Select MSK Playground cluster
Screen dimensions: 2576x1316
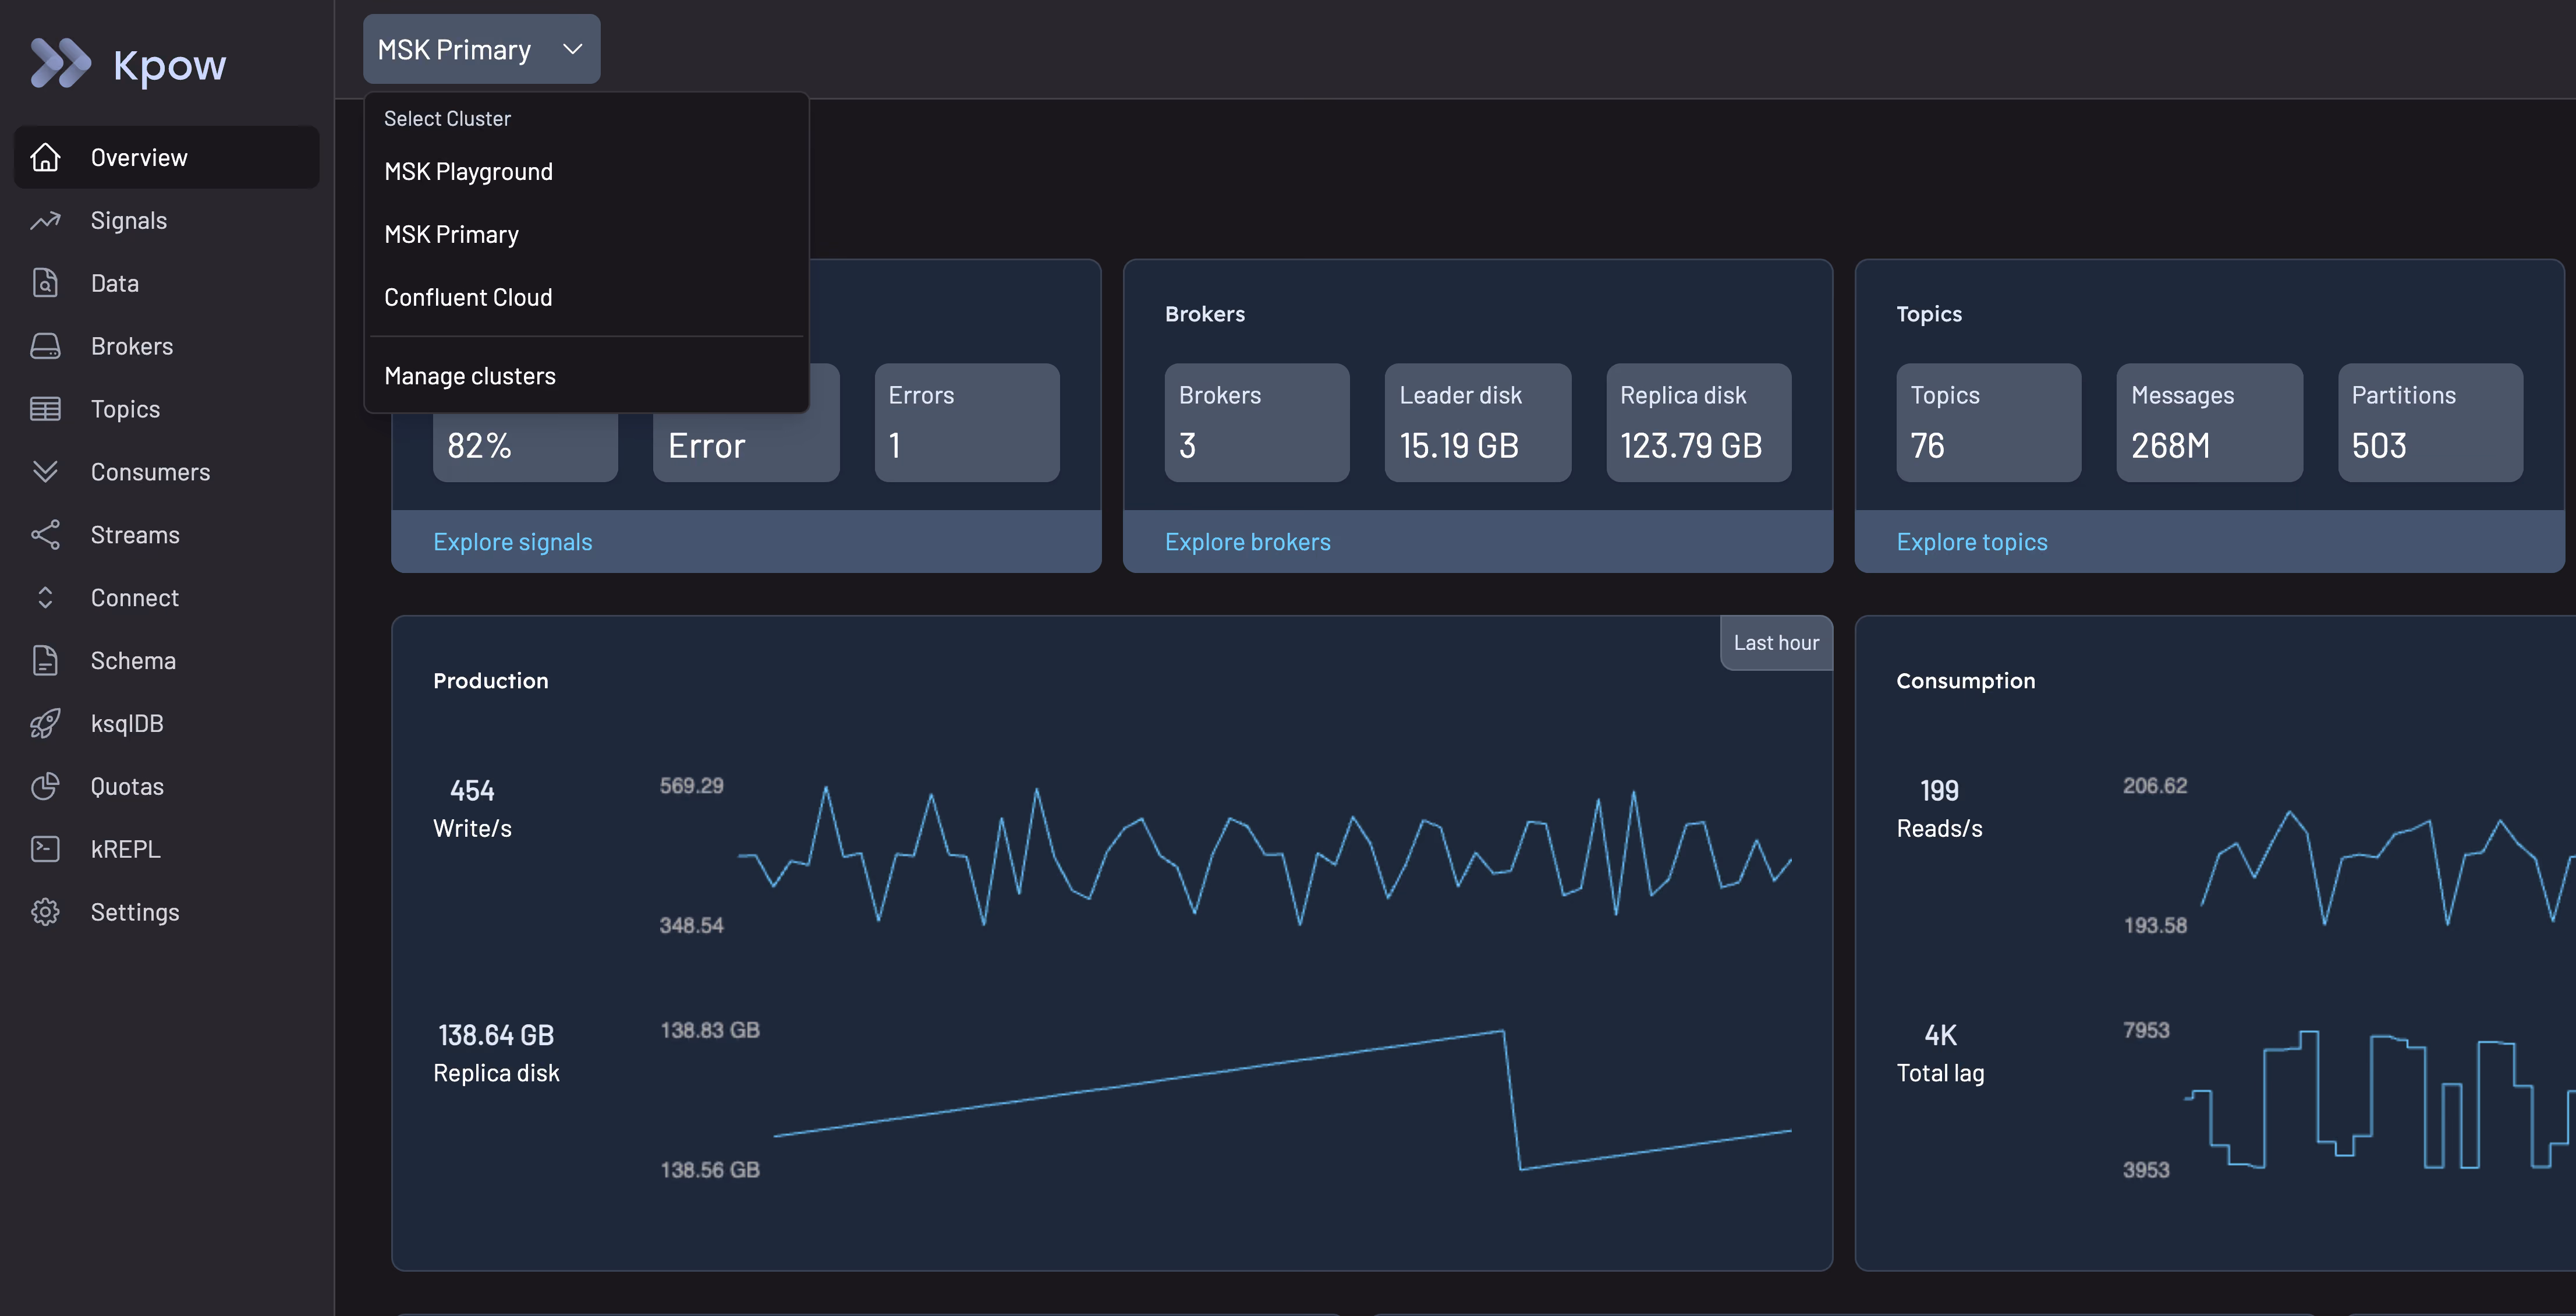click(586, 172)
